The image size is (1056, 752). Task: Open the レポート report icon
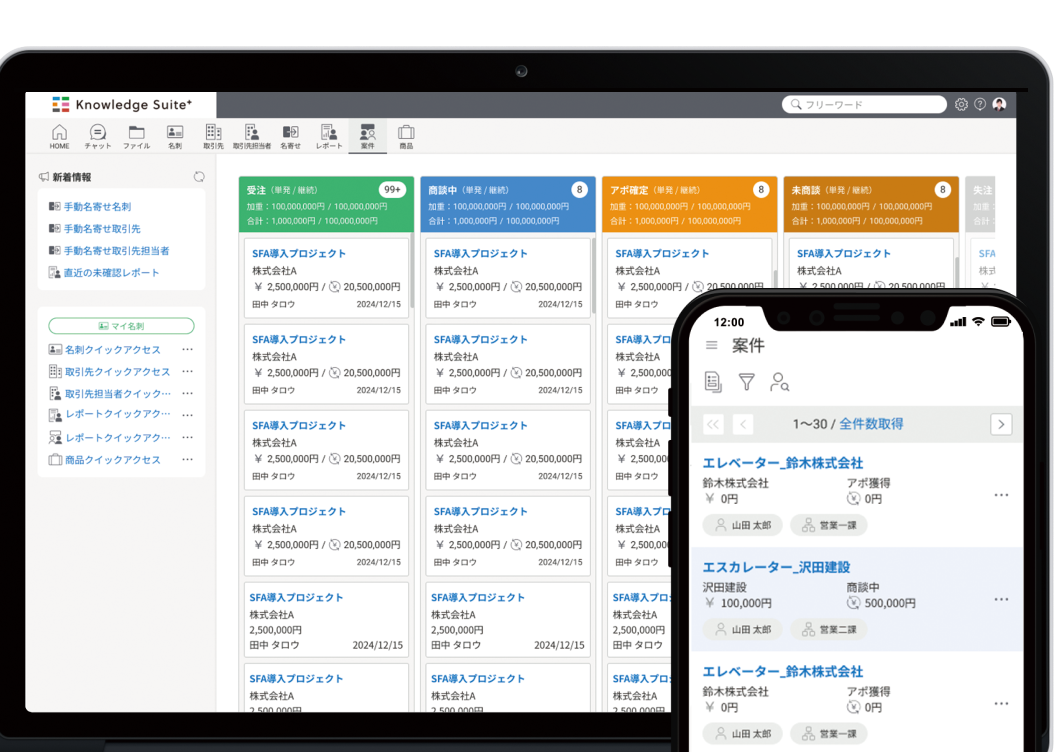coord(329,137)
